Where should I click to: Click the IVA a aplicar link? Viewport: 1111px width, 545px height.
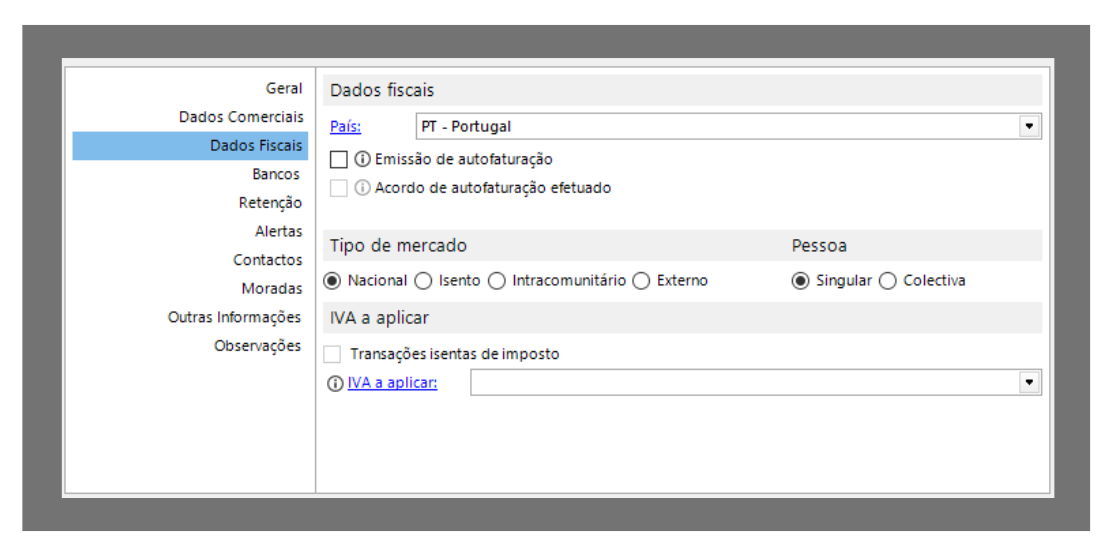coord(392,383)
